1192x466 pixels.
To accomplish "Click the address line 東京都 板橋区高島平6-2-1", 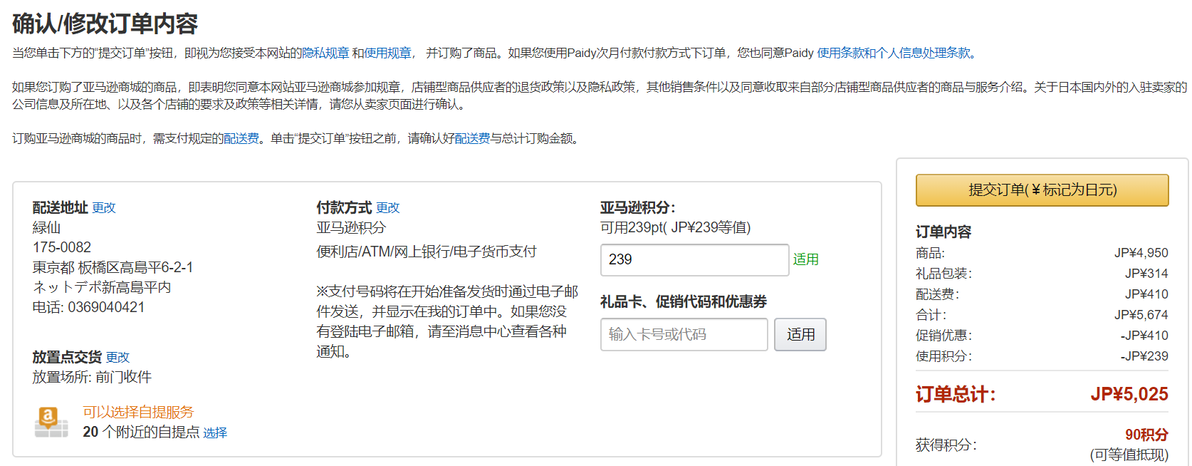I will click(x=113, y=268).
